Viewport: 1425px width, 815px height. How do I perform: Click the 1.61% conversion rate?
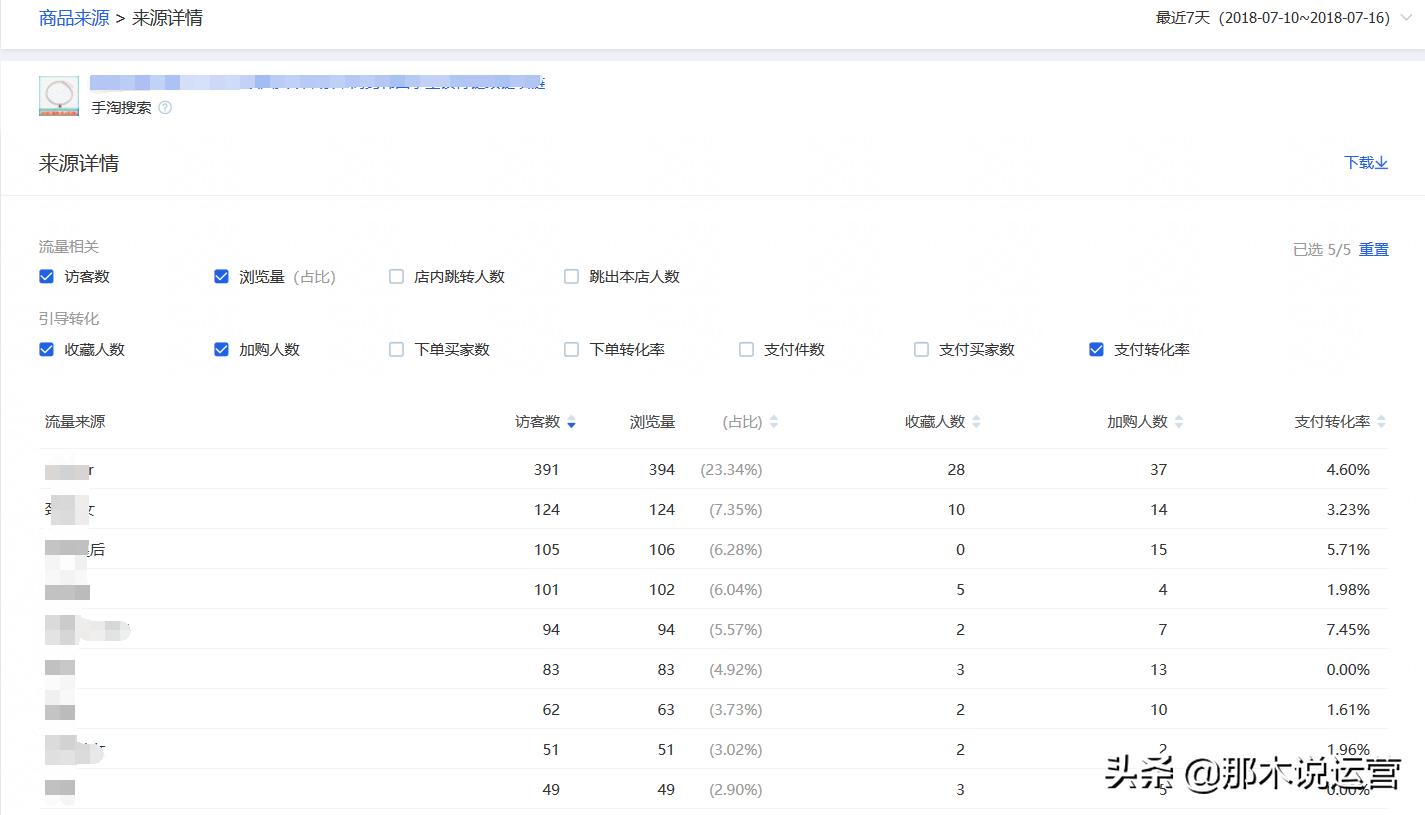pos(1348,710)
